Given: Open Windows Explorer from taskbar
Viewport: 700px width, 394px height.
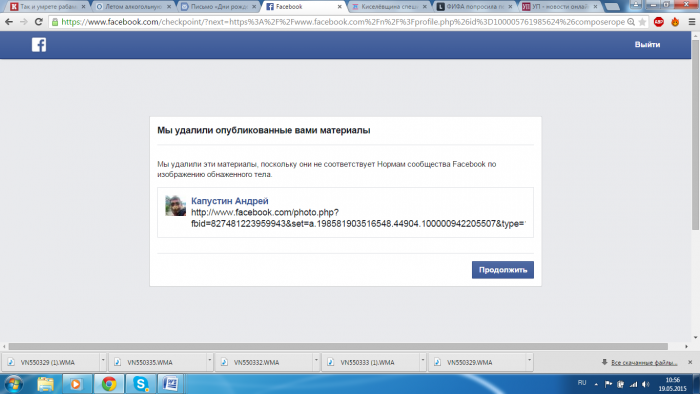Looking at the screenshot, I should coord(45,384).
